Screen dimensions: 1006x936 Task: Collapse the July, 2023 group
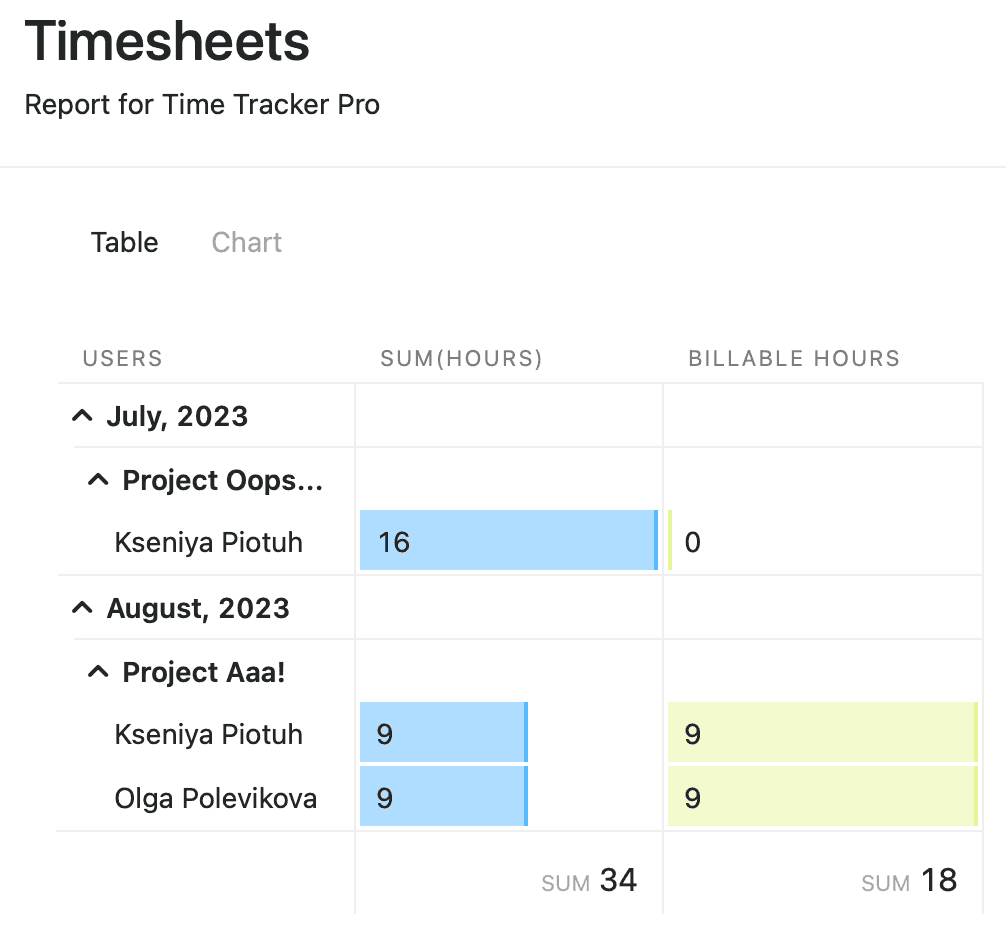pos(83,415)
